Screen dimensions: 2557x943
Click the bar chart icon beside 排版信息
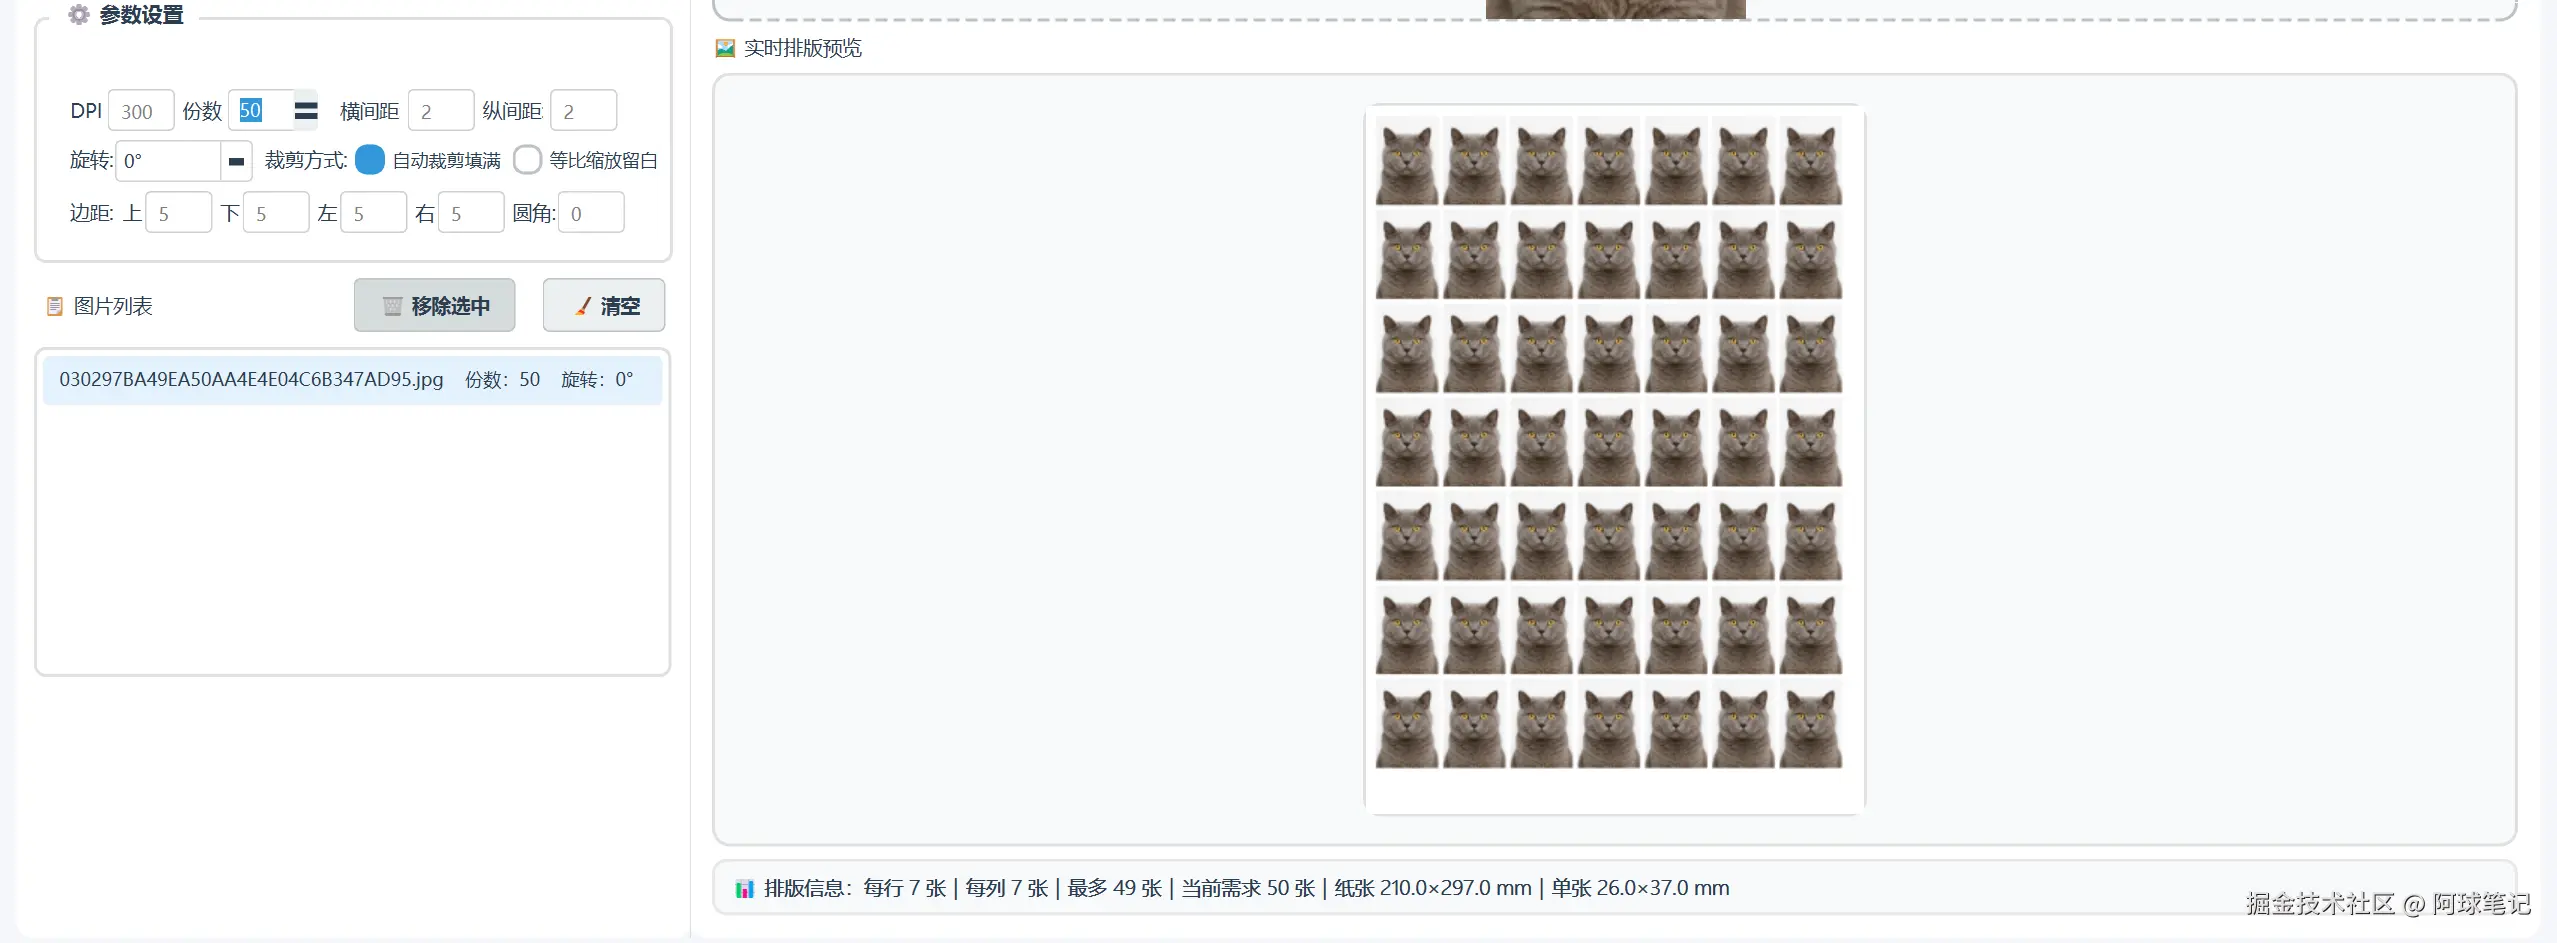744,888
